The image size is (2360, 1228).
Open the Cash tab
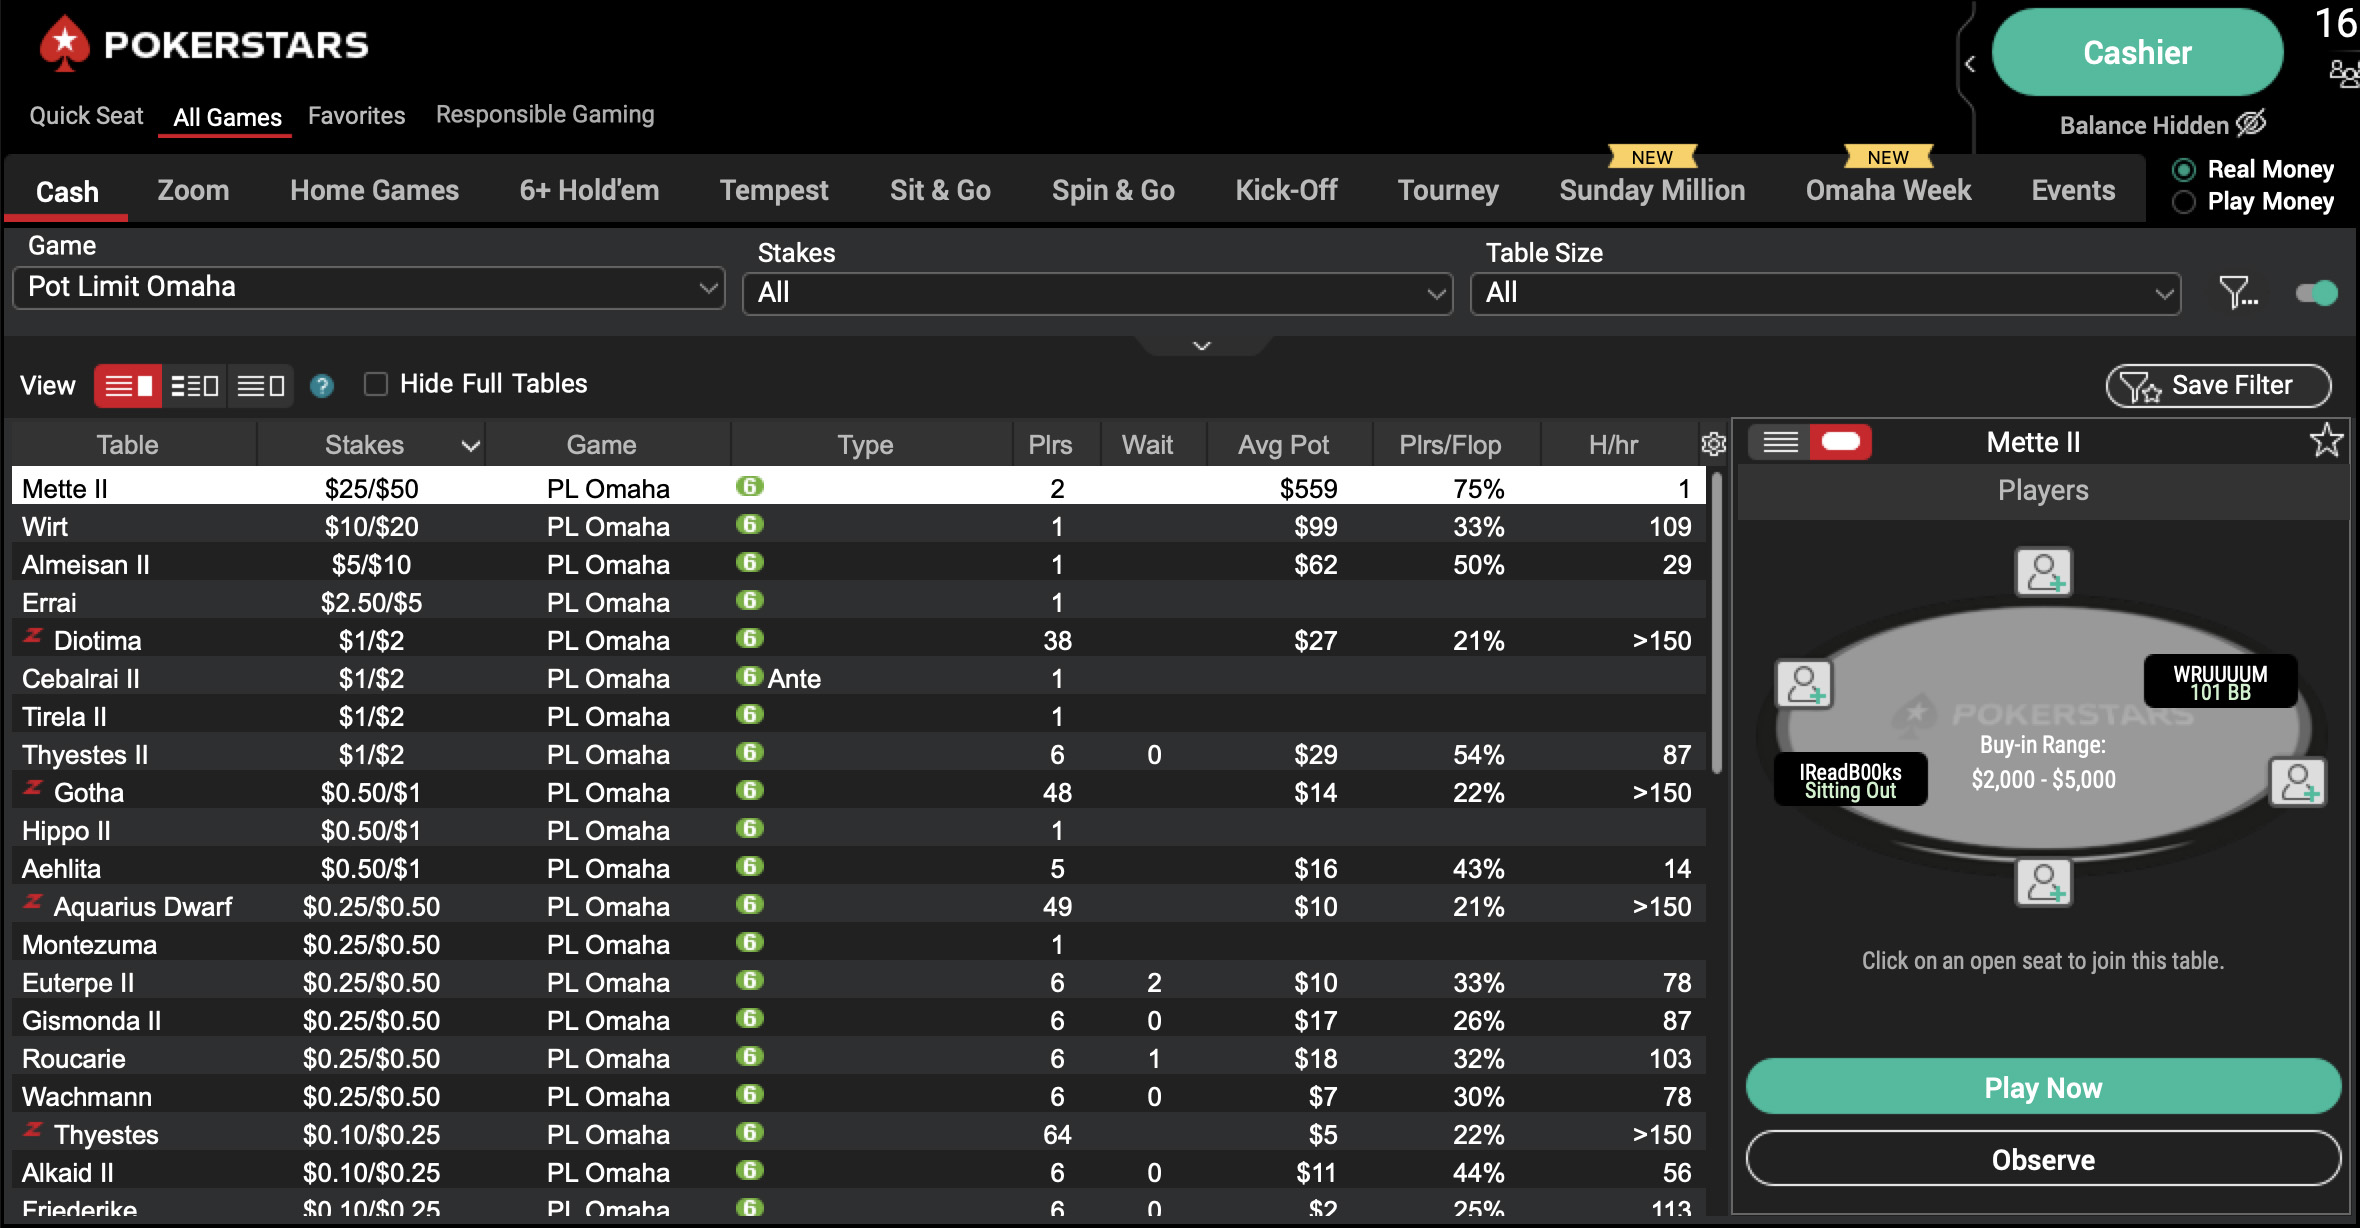tap(67, 191)
